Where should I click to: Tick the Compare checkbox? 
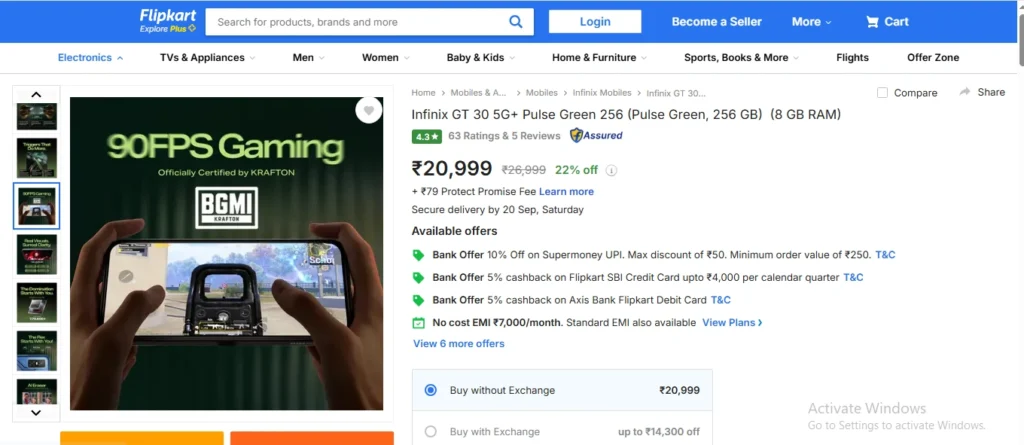point(882,93)
